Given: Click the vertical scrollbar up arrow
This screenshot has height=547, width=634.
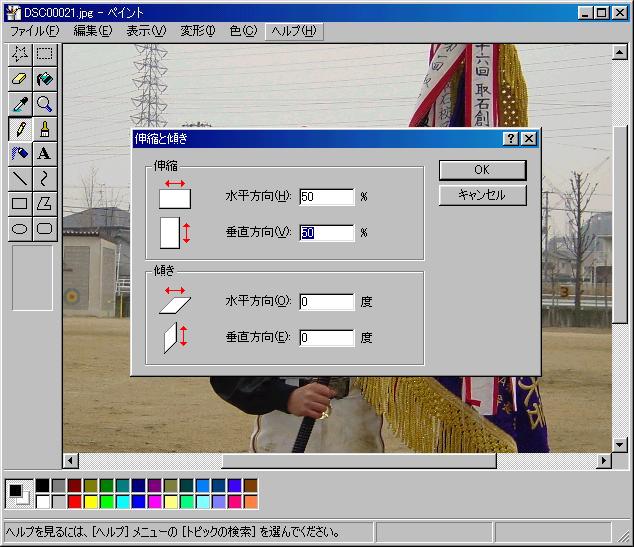Looking at the screenshot, I should click(x=620, y=52).
